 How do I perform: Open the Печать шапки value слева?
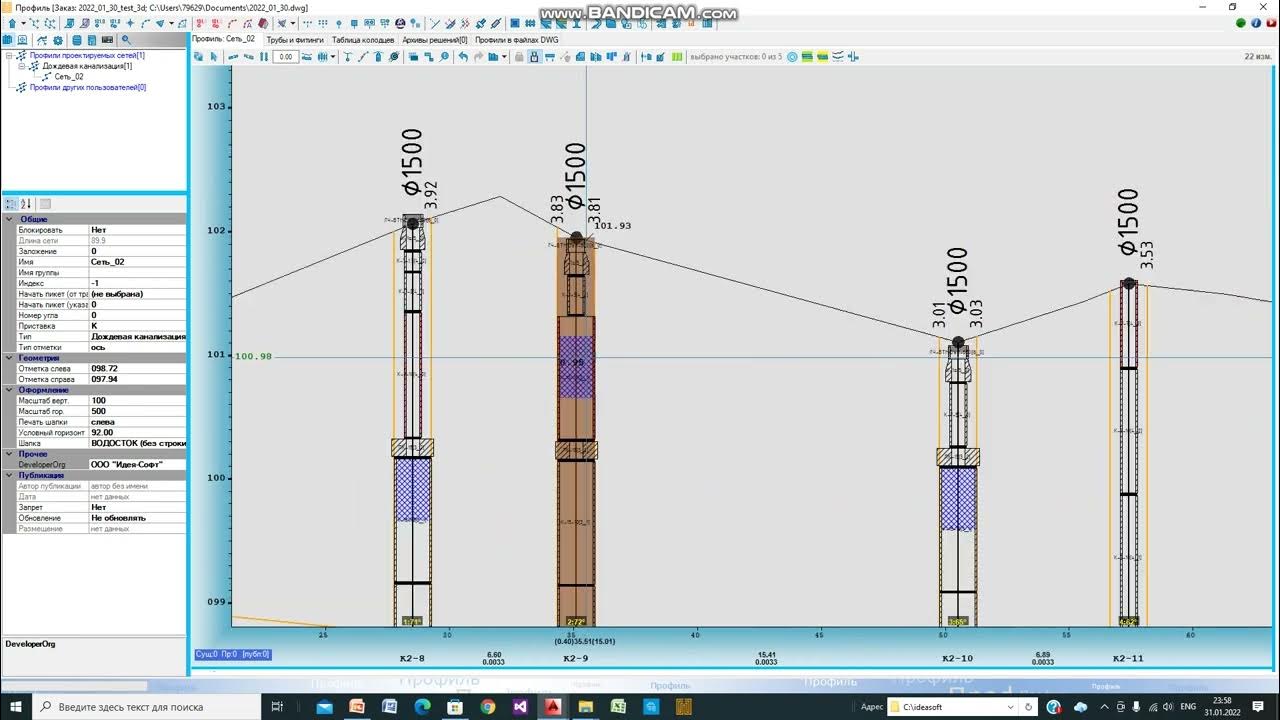137,422
